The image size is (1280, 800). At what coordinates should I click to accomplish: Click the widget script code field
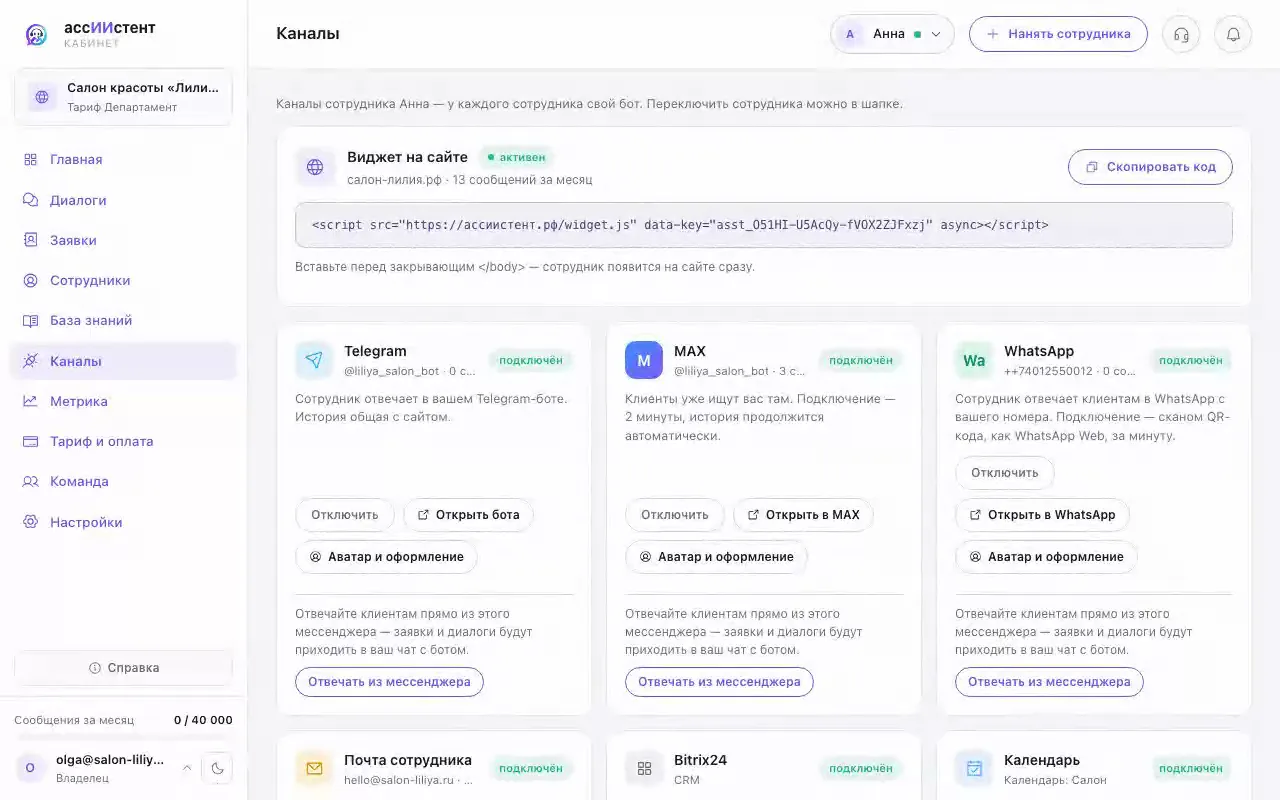[764, 225]
